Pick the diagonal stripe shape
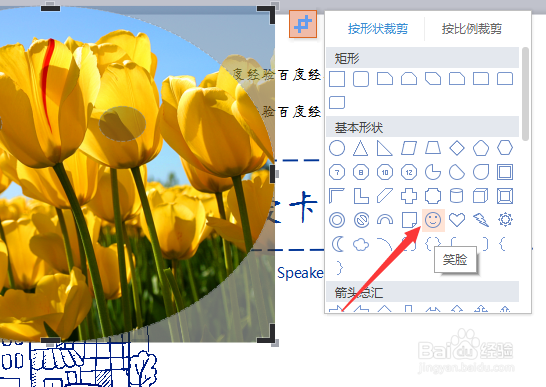546x387 pixels. (x=385, y=196)
